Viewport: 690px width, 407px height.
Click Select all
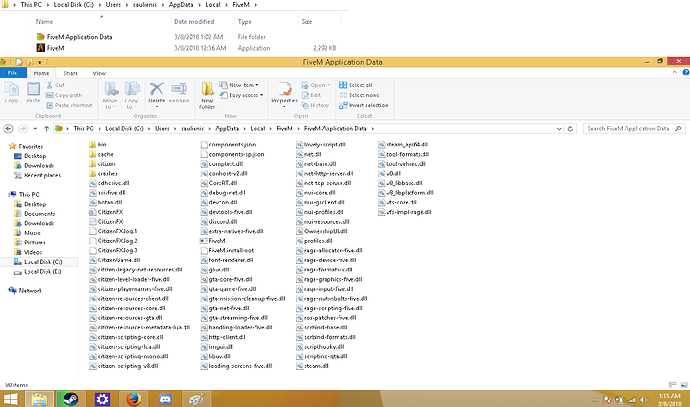coord(356,85)
